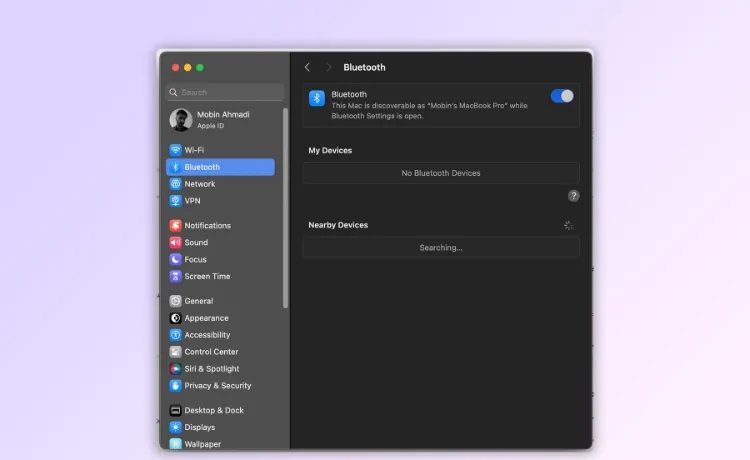Click the 'Nearby Devices' heading
Image resolution: width=750 pixels, height=460 pixels.
pyautogui.click(x=338, y=225)
